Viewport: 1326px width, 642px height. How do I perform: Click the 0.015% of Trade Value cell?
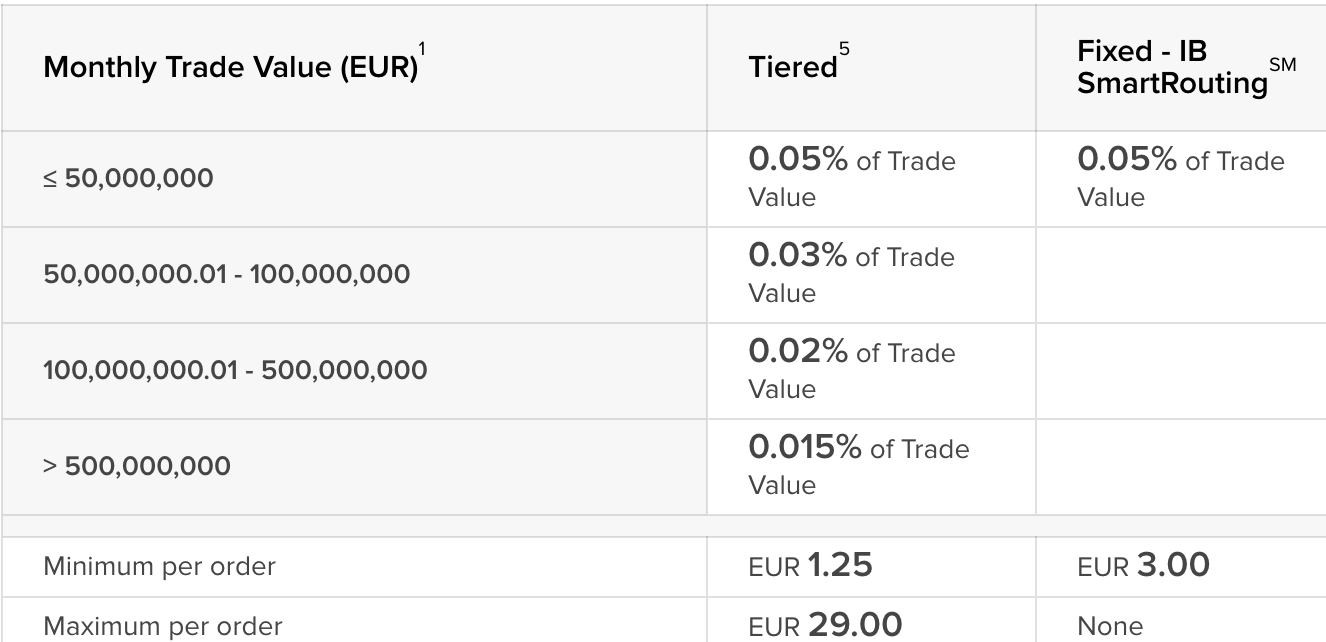(x=858, y=466)
